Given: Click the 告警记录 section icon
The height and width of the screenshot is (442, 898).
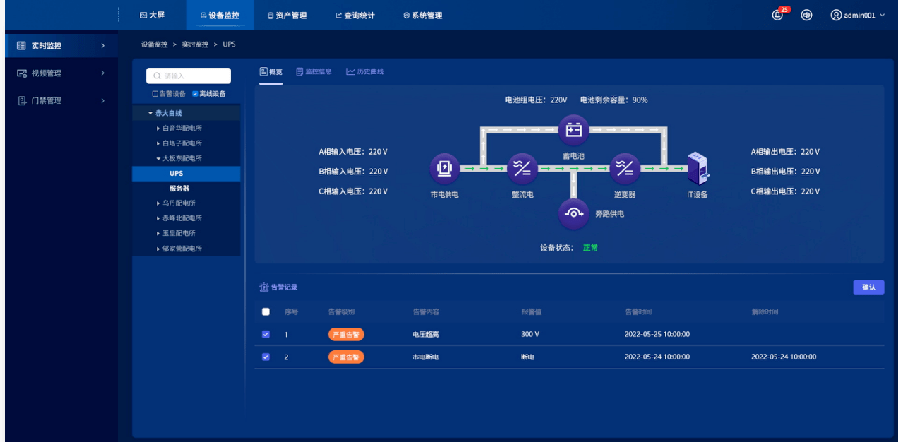Looking at the screenshot, I should [x=264, y=287].
